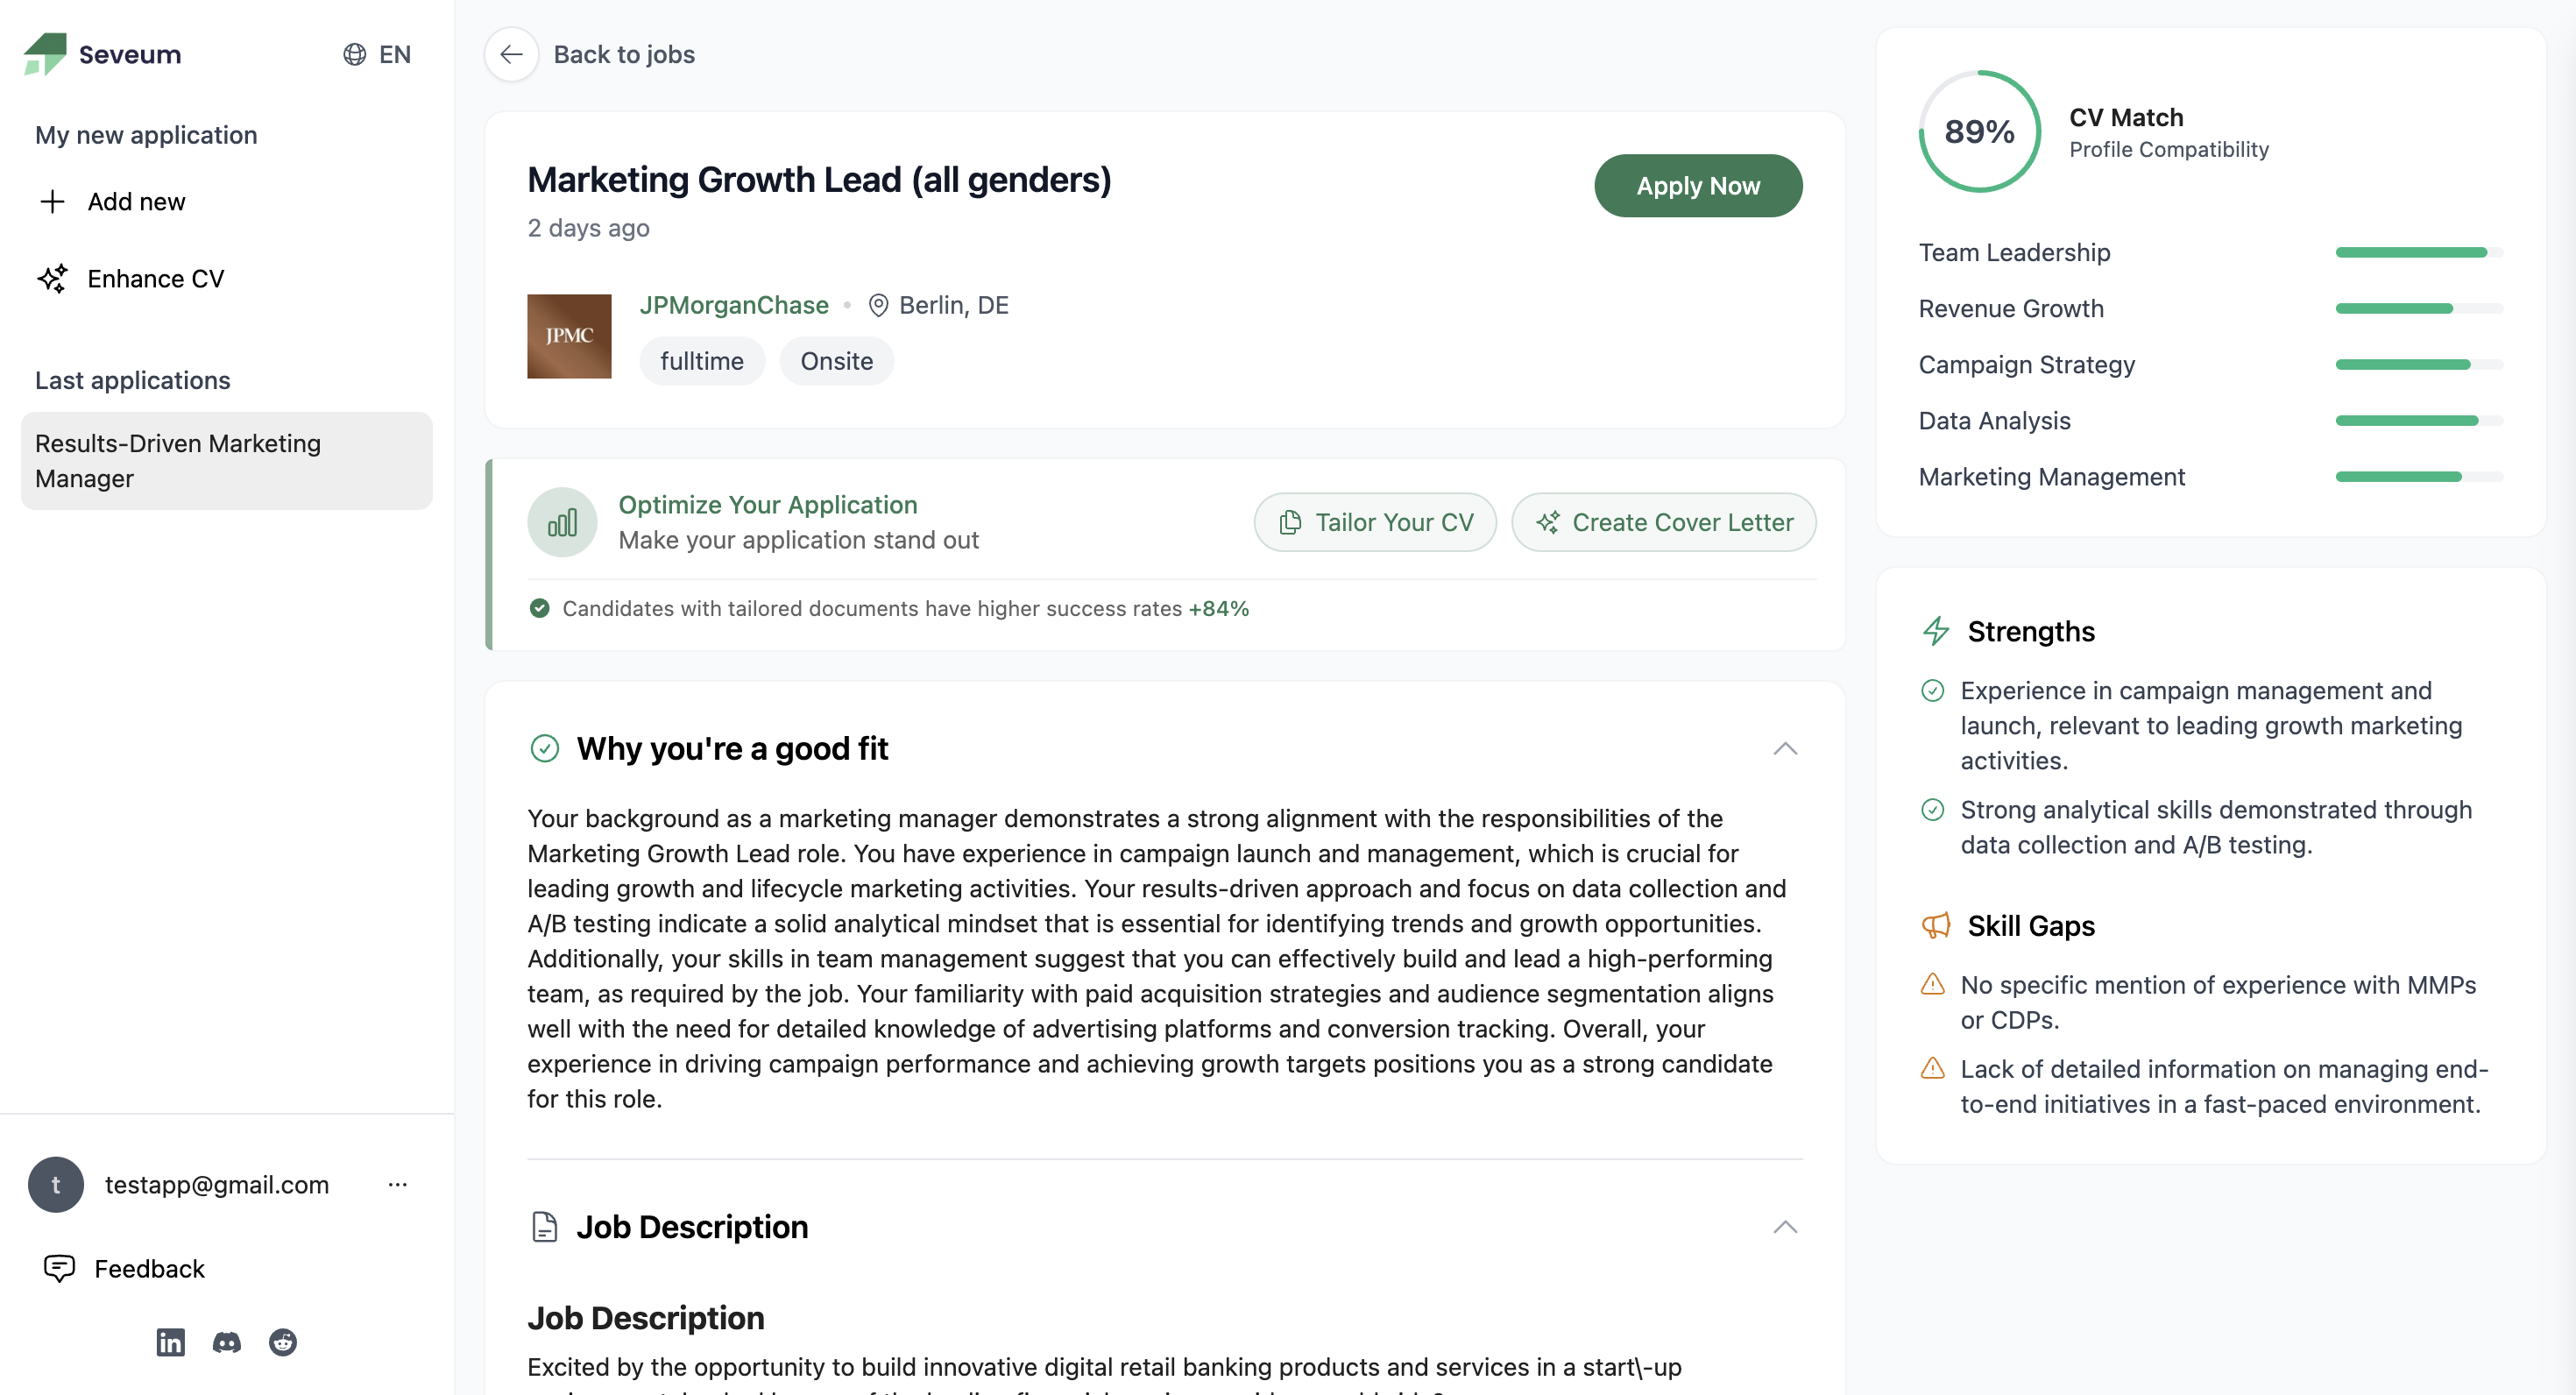Open My new application

click(146, 135)
